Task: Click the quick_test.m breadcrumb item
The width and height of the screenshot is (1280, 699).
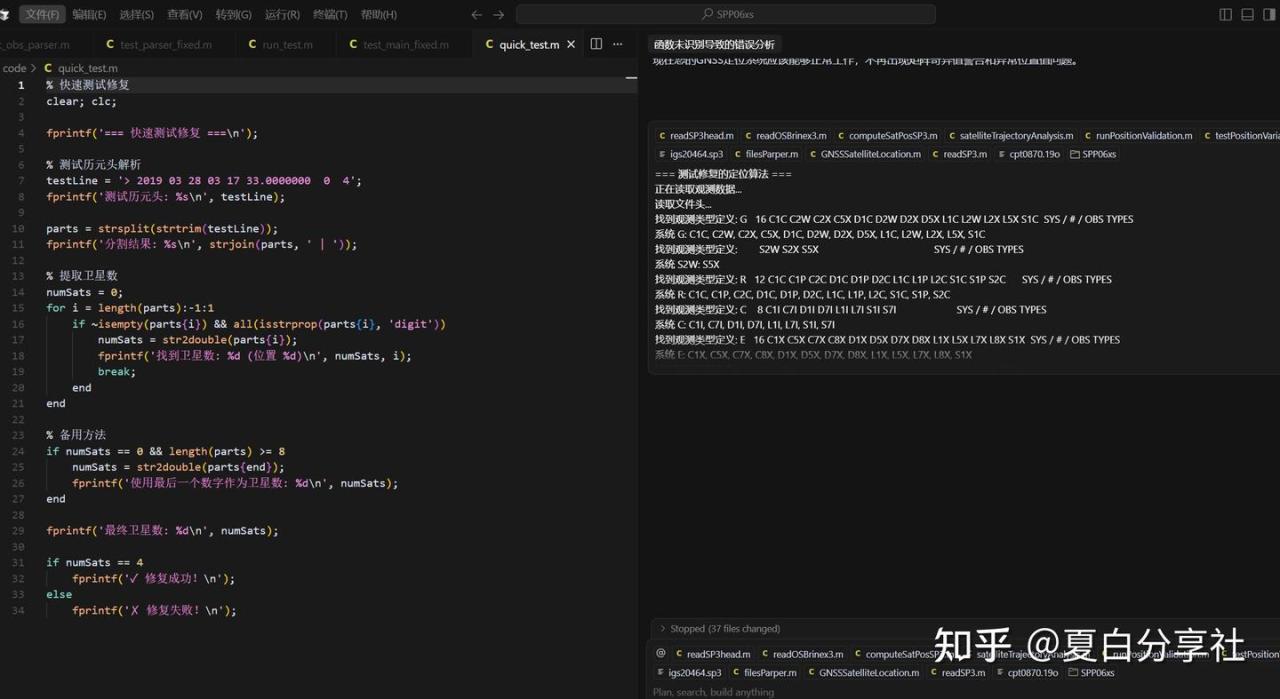Action: (81, 68)
